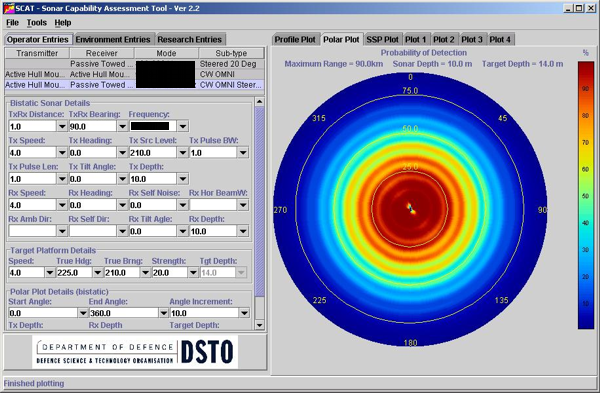Switch to Environment Entries tab
The width and height of the screenshot is (600, 393).
coord(113,39)
